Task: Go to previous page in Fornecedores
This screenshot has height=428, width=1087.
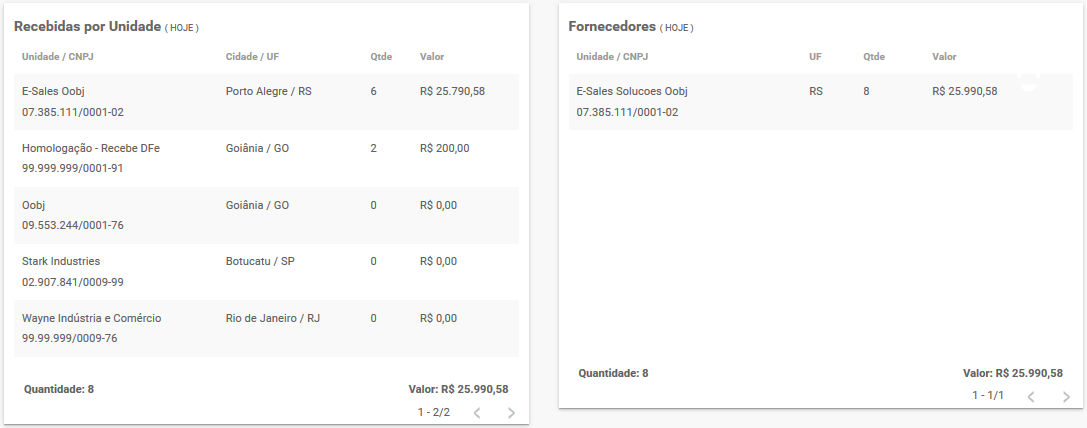Action: click(1031, 397)
